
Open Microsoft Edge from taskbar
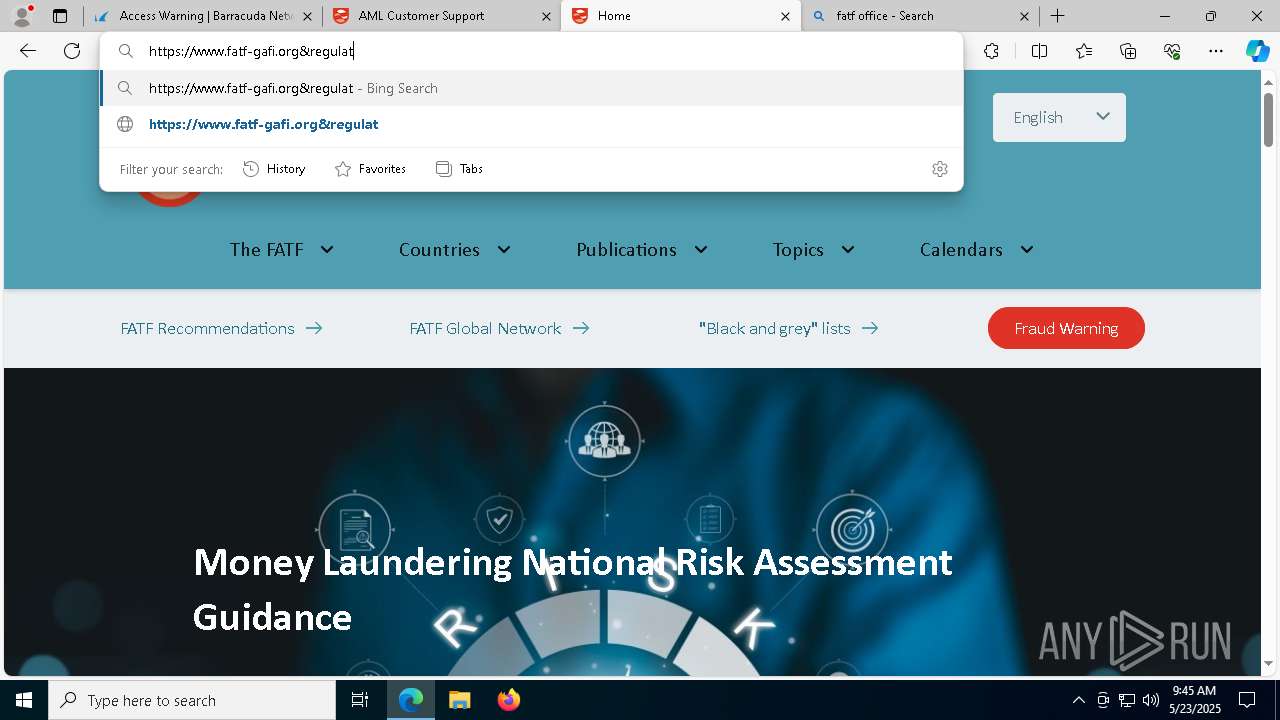tap(411, 700)
